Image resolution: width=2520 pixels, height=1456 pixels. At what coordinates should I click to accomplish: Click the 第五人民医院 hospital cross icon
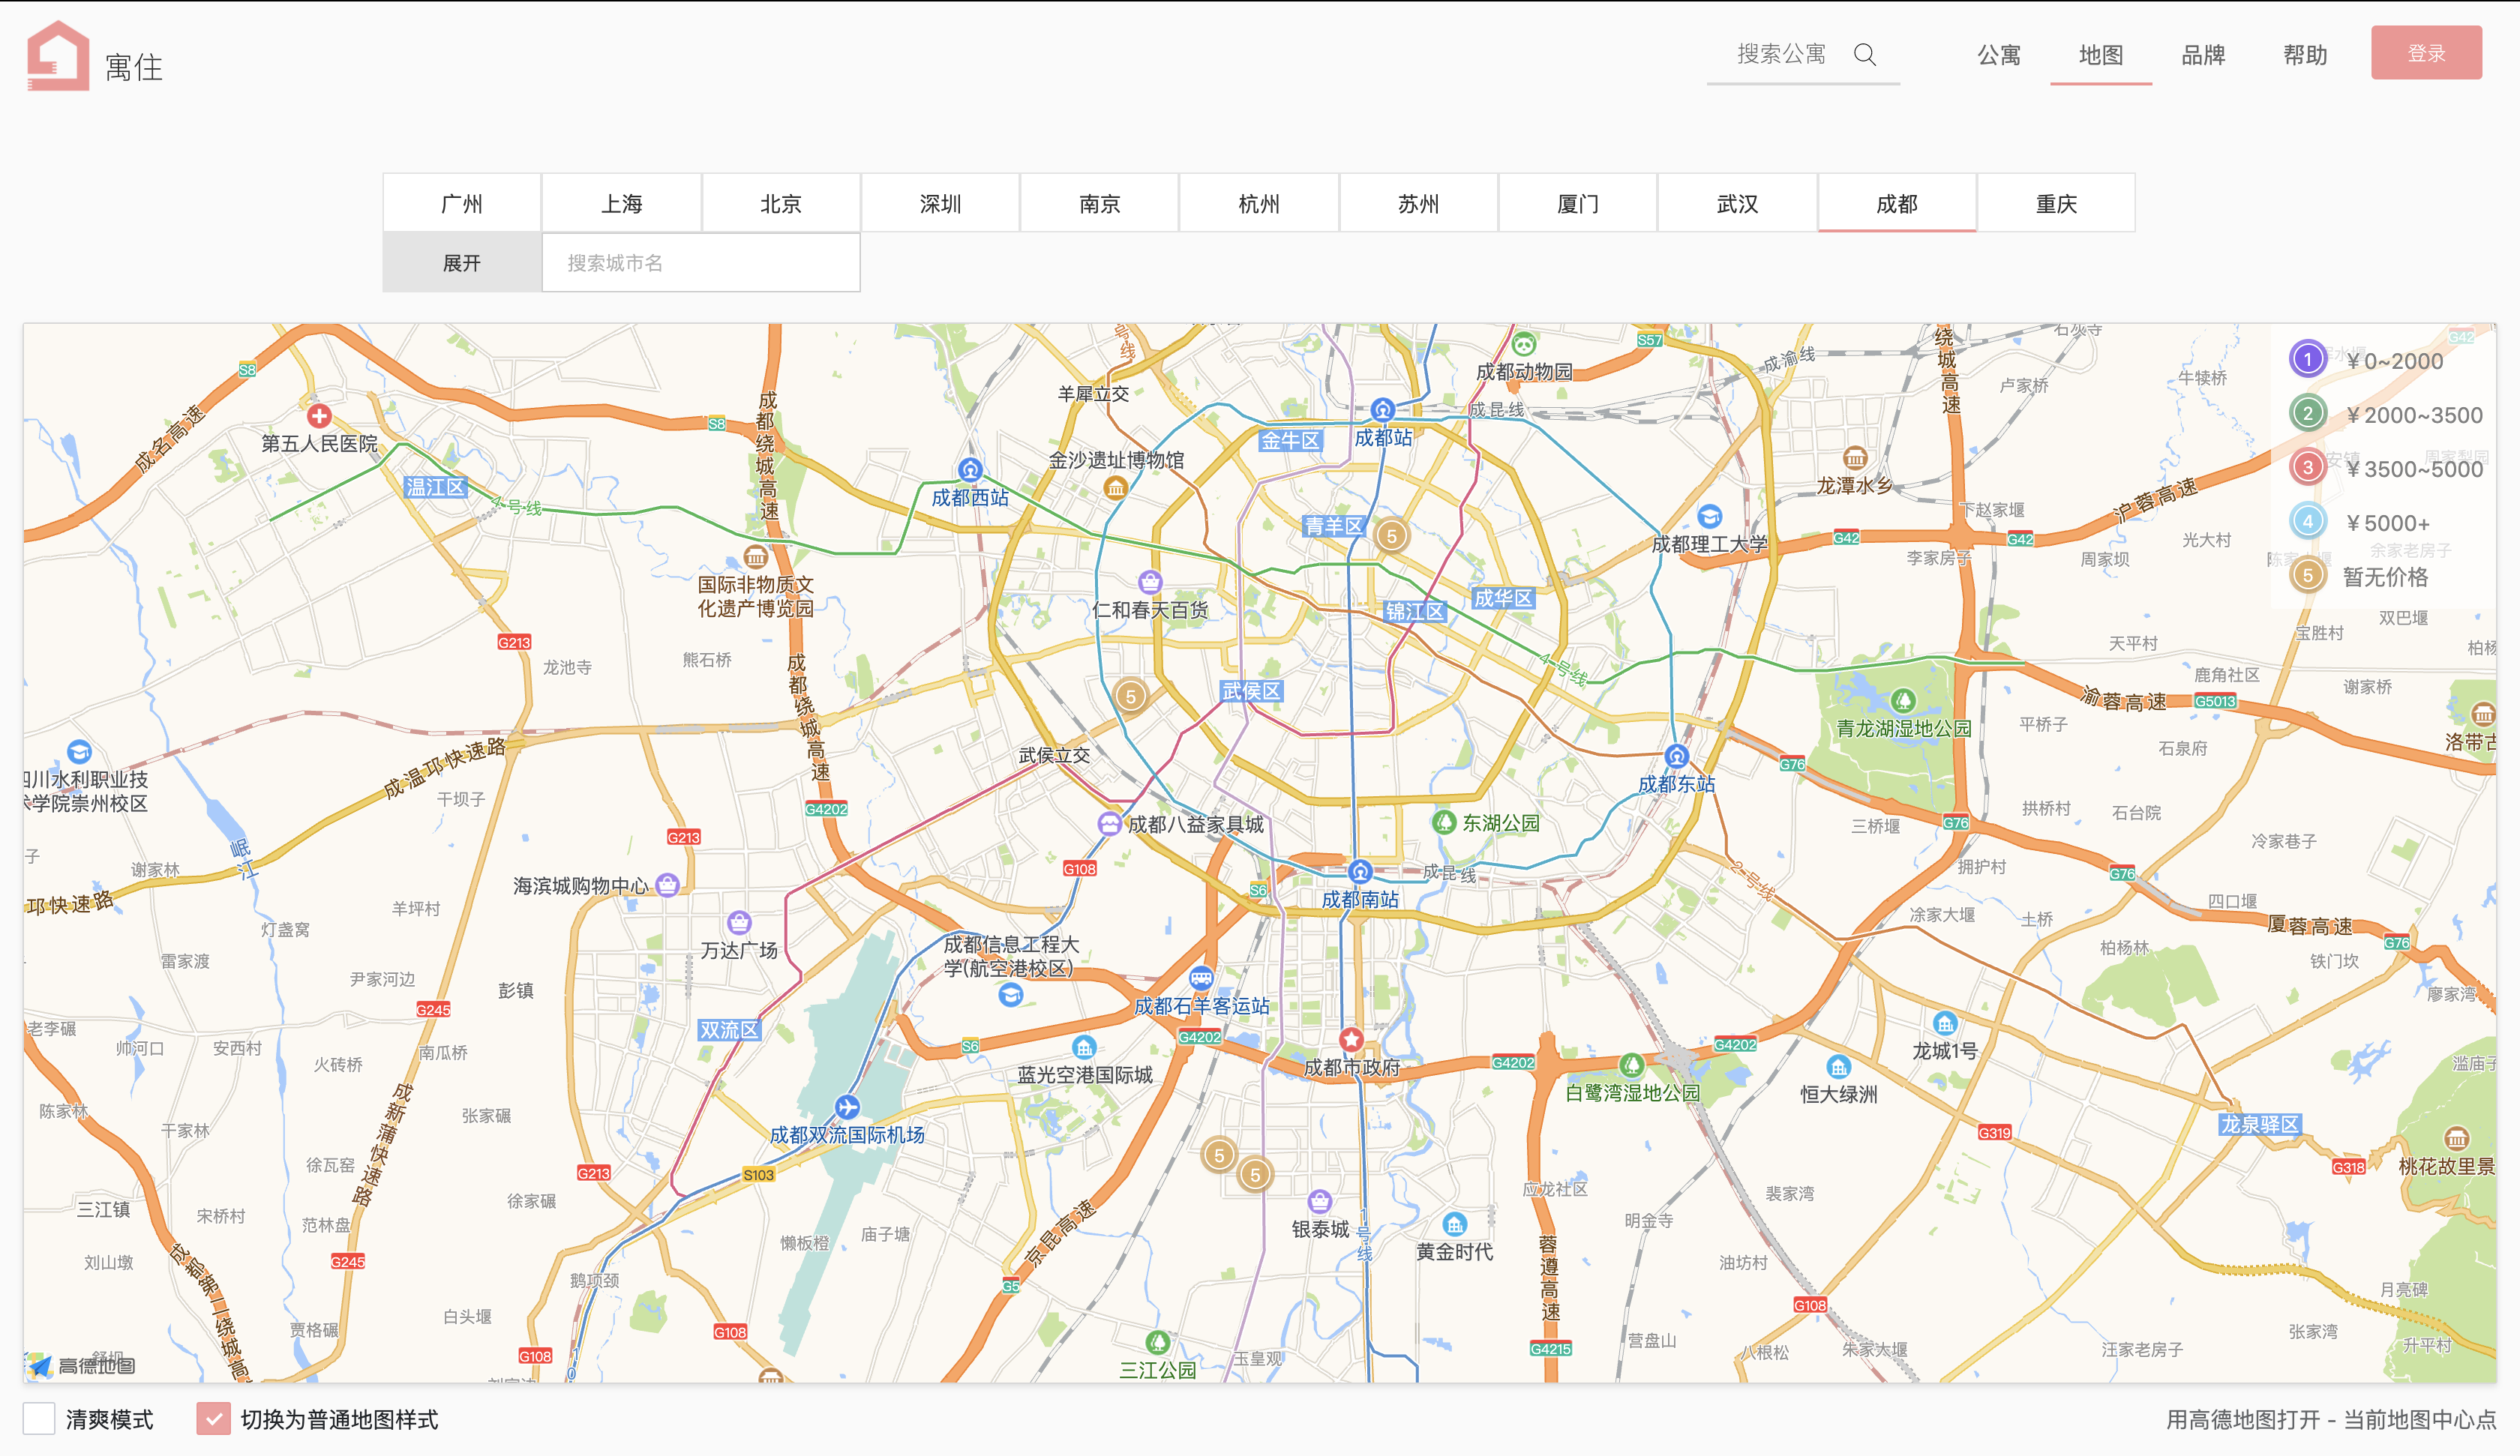tap(319, 416)
